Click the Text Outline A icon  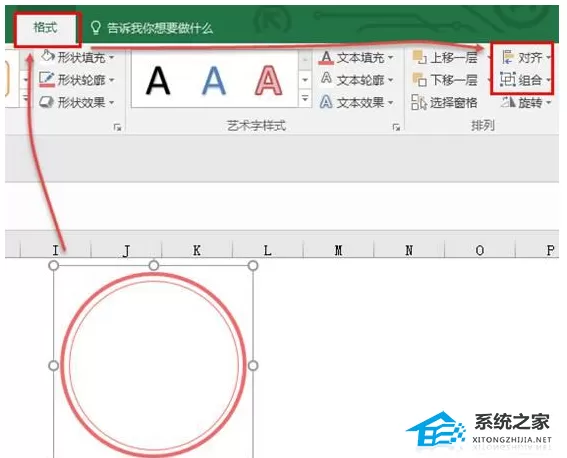click(x=326, y=78)
